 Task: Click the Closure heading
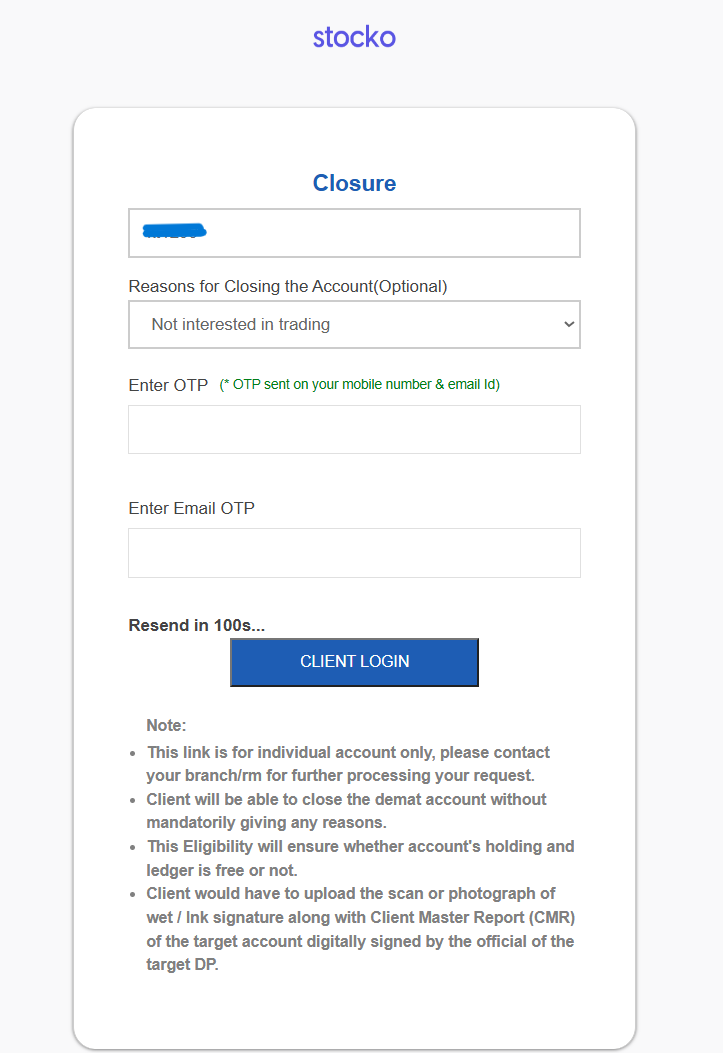tap(354, 183)
